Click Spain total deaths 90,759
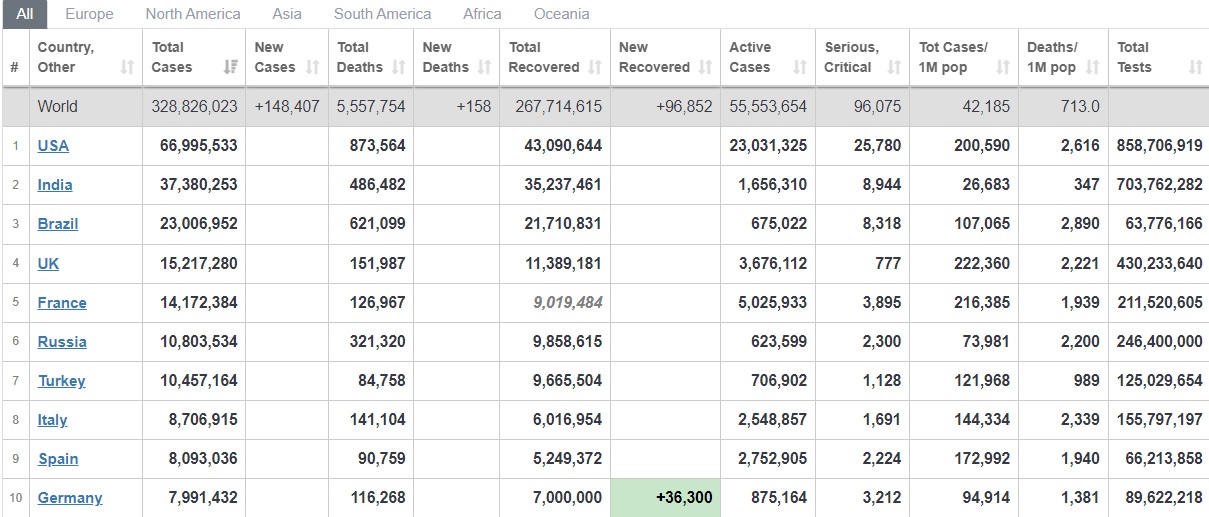 (379, 458)
